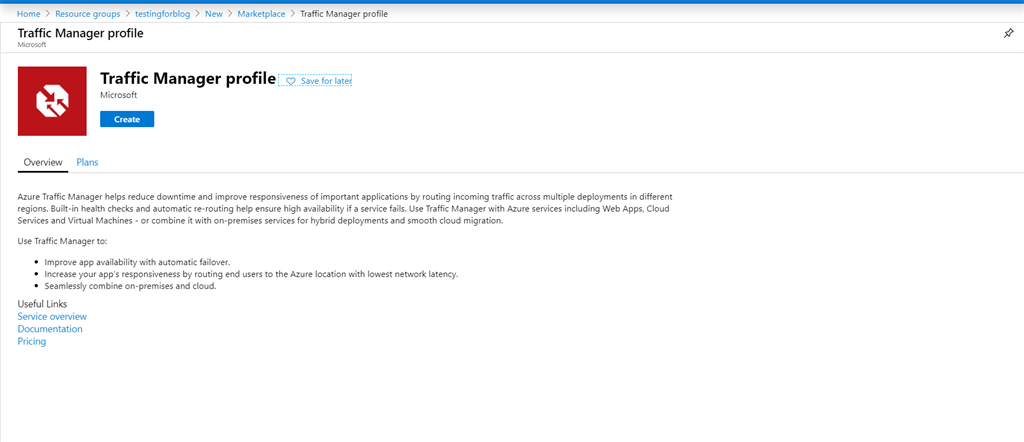Click the large bold Traffic Manager profile heading
The width and height of the screenshot is (1024, 442).
click(188, 78)
